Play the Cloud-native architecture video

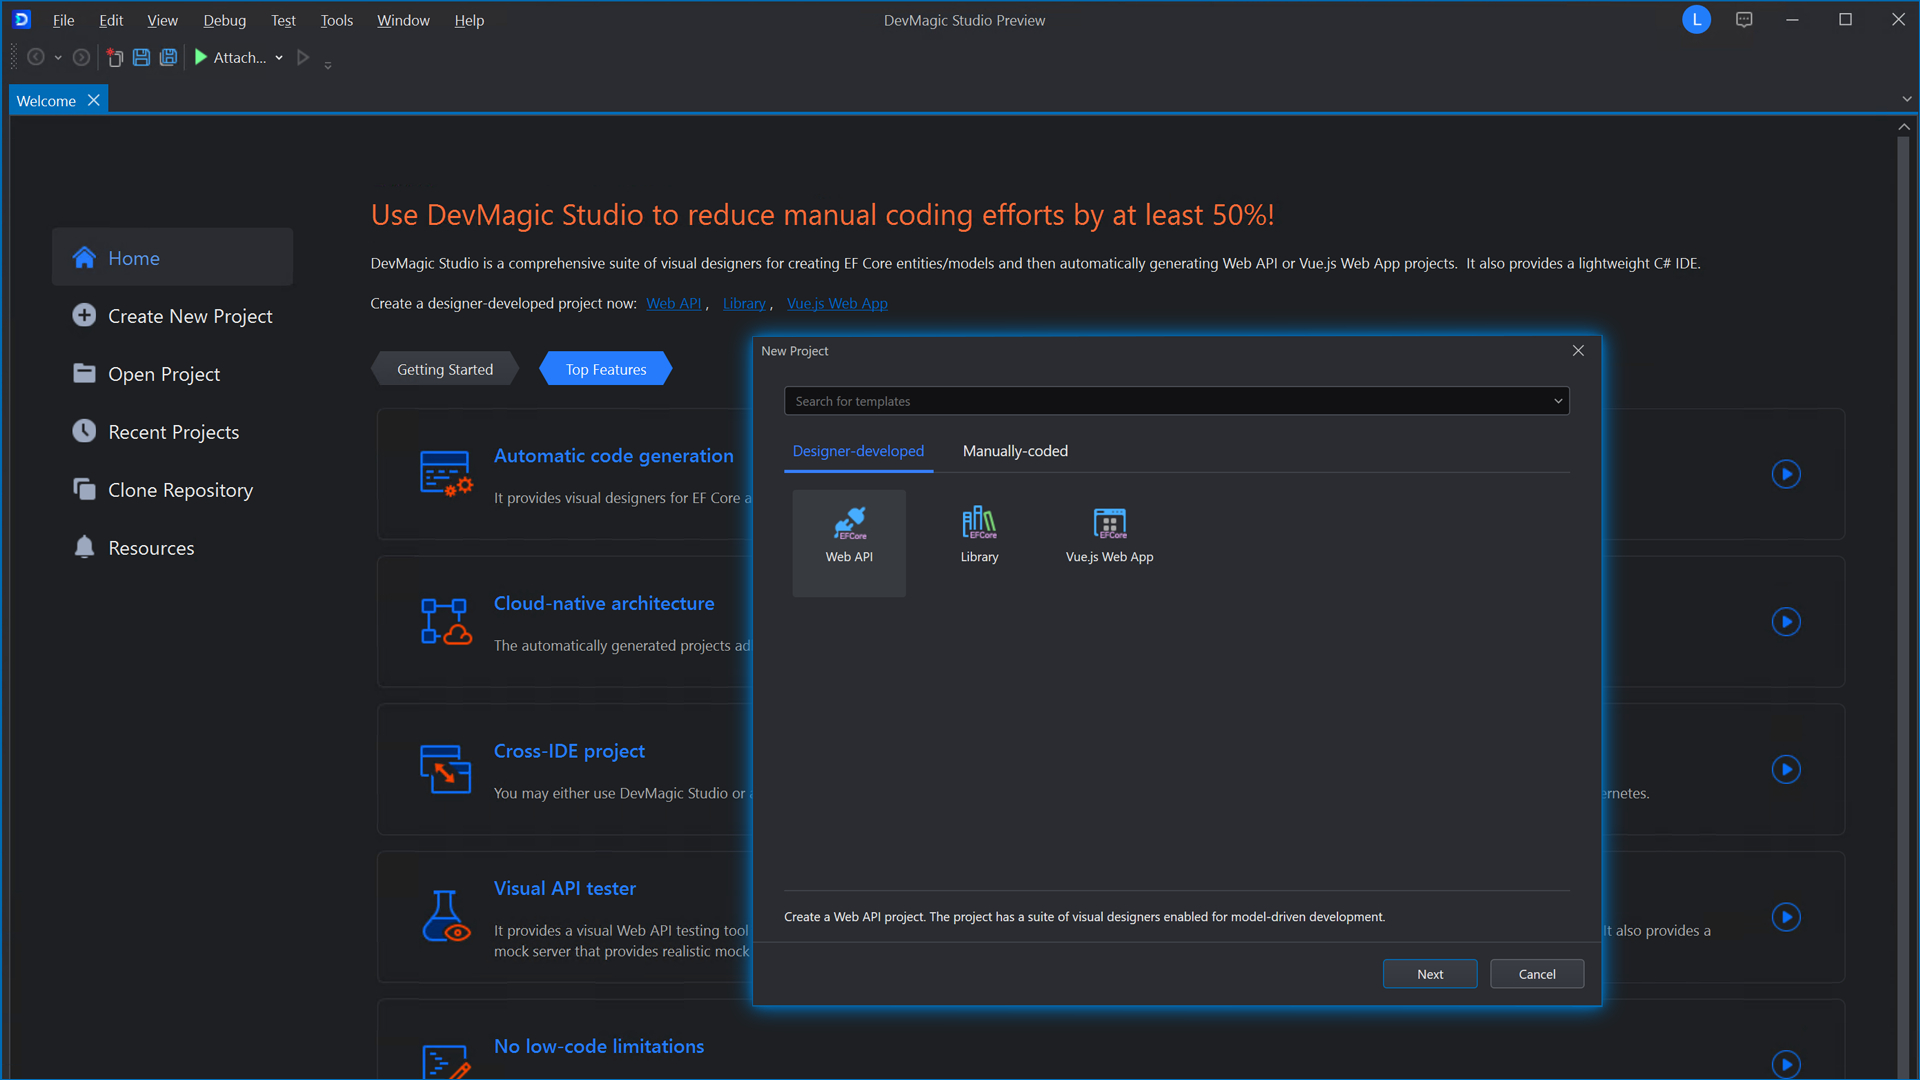pyautogui.click(x=1786, y=622)
